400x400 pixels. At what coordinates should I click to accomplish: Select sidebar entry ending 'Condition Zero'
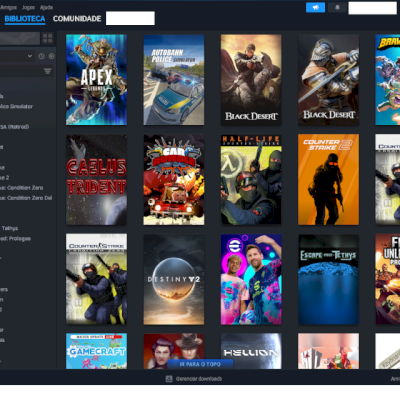22,188
